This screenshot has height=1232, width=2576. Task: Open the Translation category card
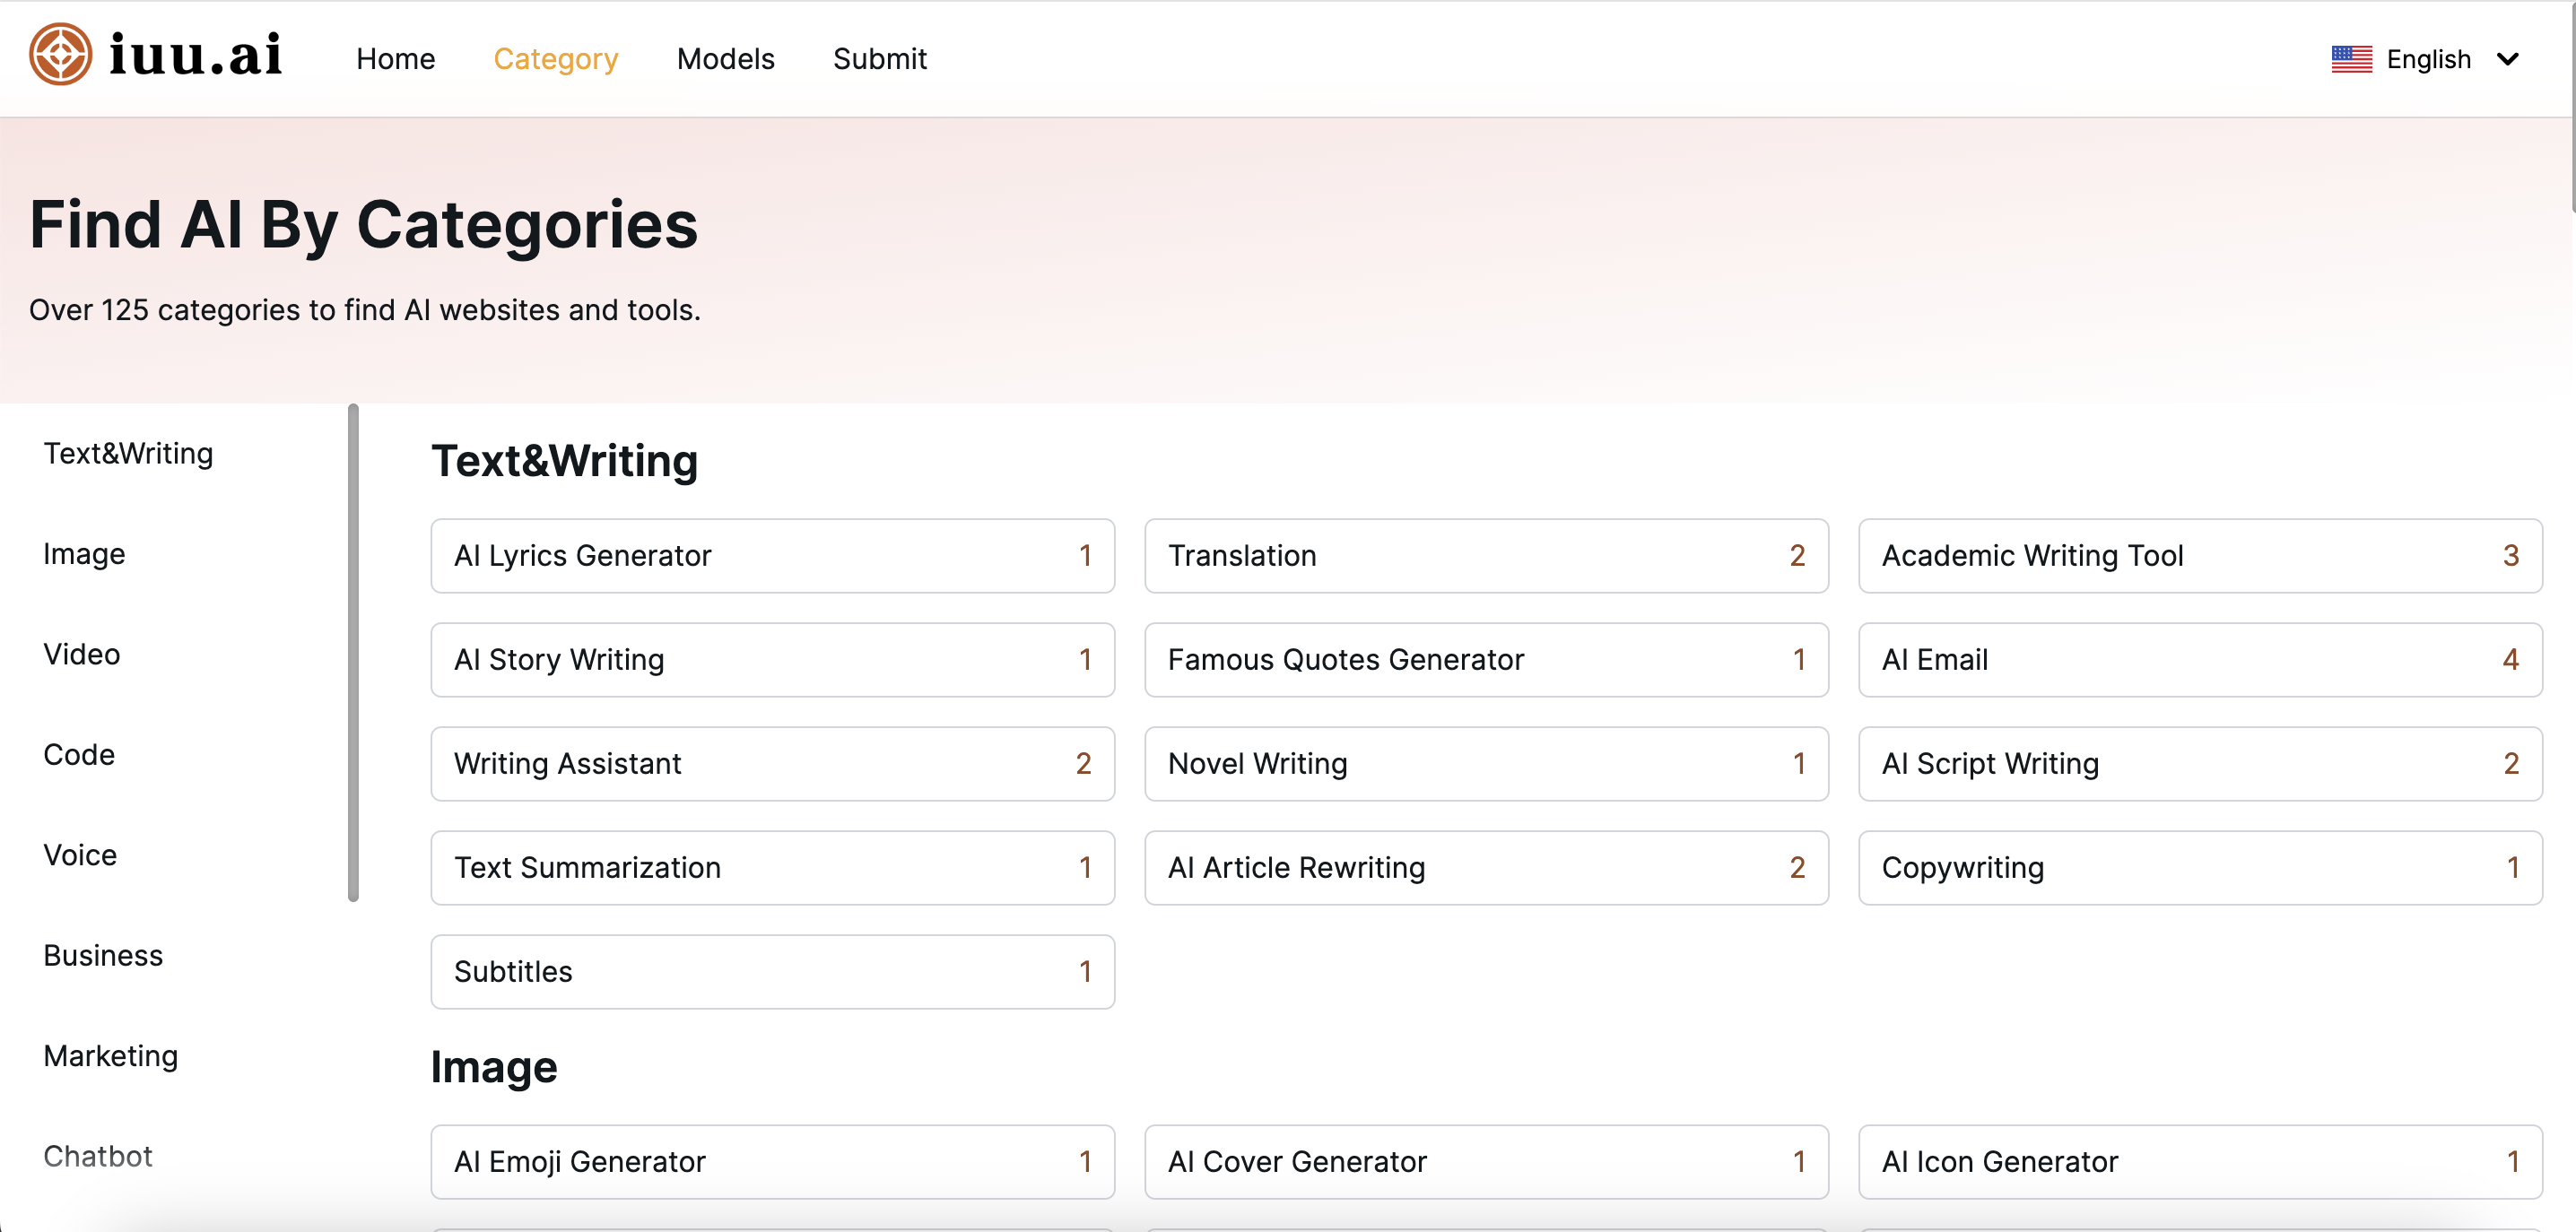coord(1485,555)
